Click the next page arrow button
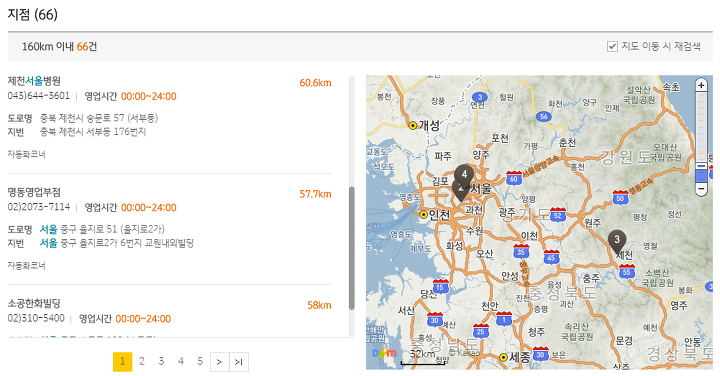The image size is (720, 376). tap(219, 362)
